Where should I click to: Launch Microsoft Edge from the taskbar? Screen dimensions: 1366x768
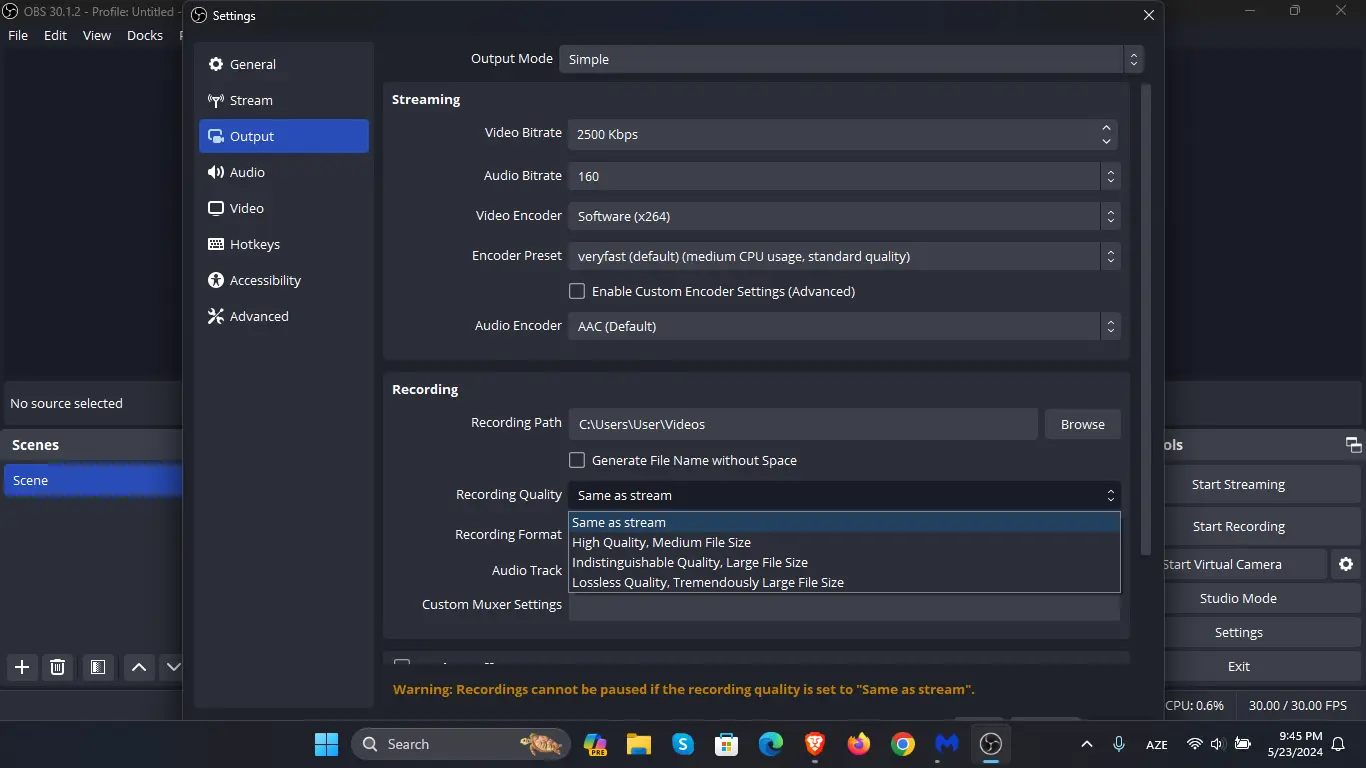(771, 744)
